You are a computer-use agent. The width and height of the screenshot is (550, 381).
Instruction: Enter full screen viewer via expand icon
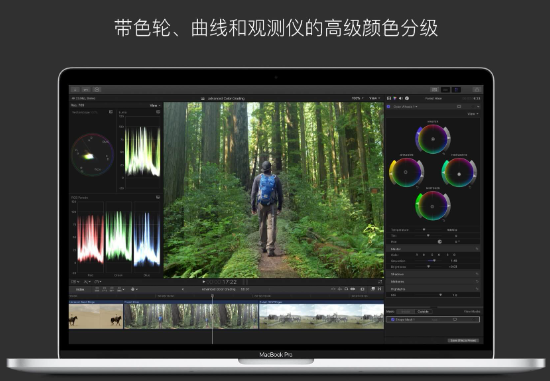[x=380, y=281]
